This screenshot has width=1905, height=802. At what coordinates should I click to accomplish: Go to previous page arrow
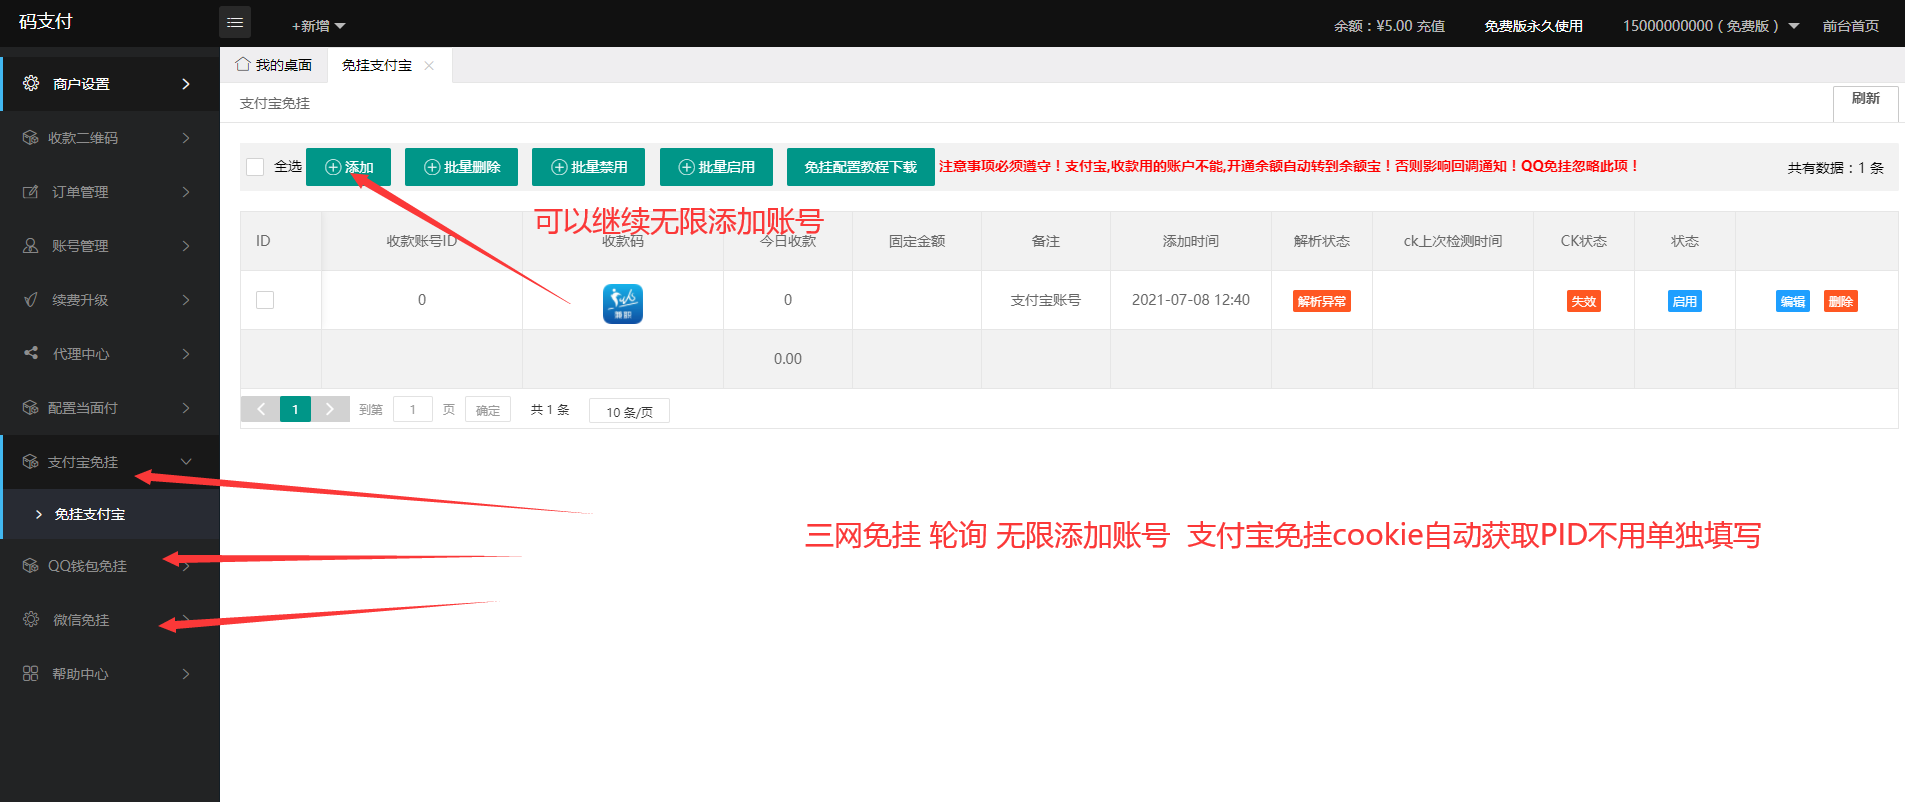[260, 409]
